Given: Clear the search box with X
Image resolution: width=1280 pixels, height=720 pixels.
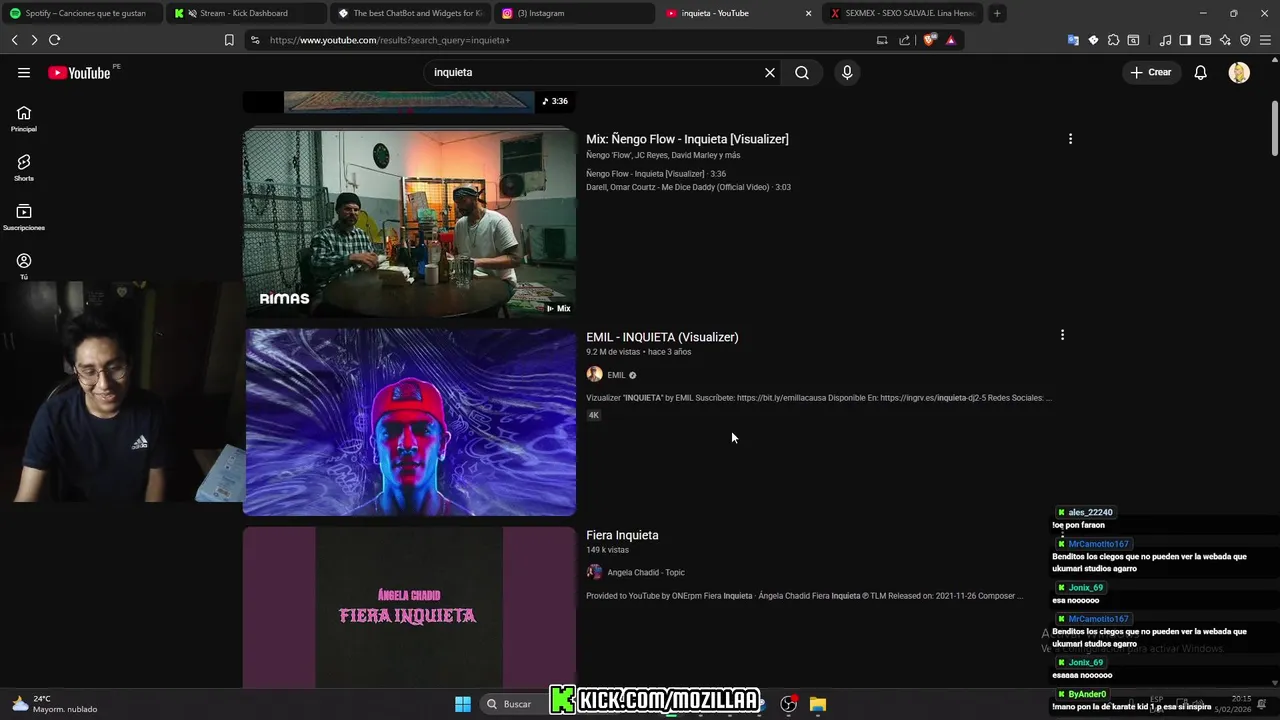Looking at the screenshot, I should [x=770, y=72].
